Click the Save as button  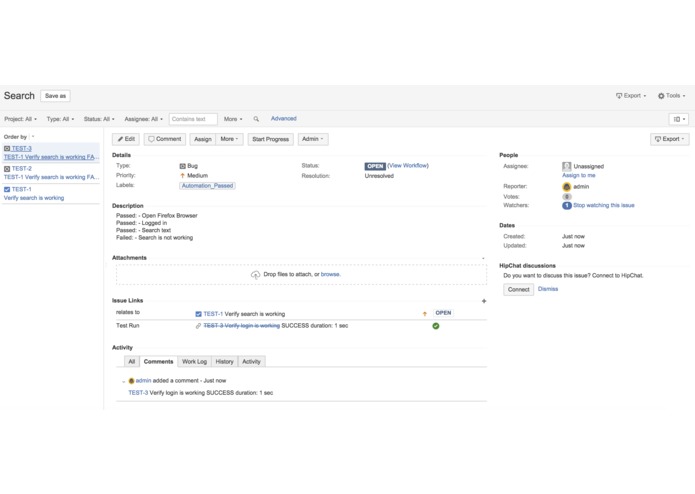55,96
